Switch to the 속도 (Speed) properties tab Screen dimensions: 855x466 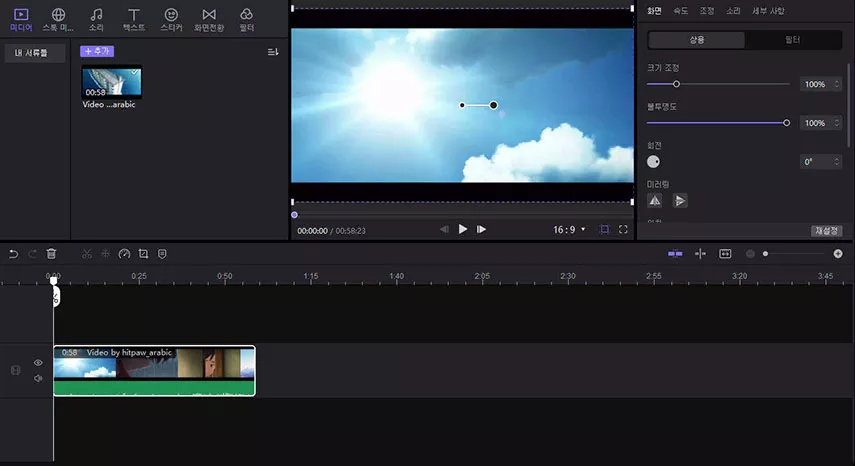680,11
